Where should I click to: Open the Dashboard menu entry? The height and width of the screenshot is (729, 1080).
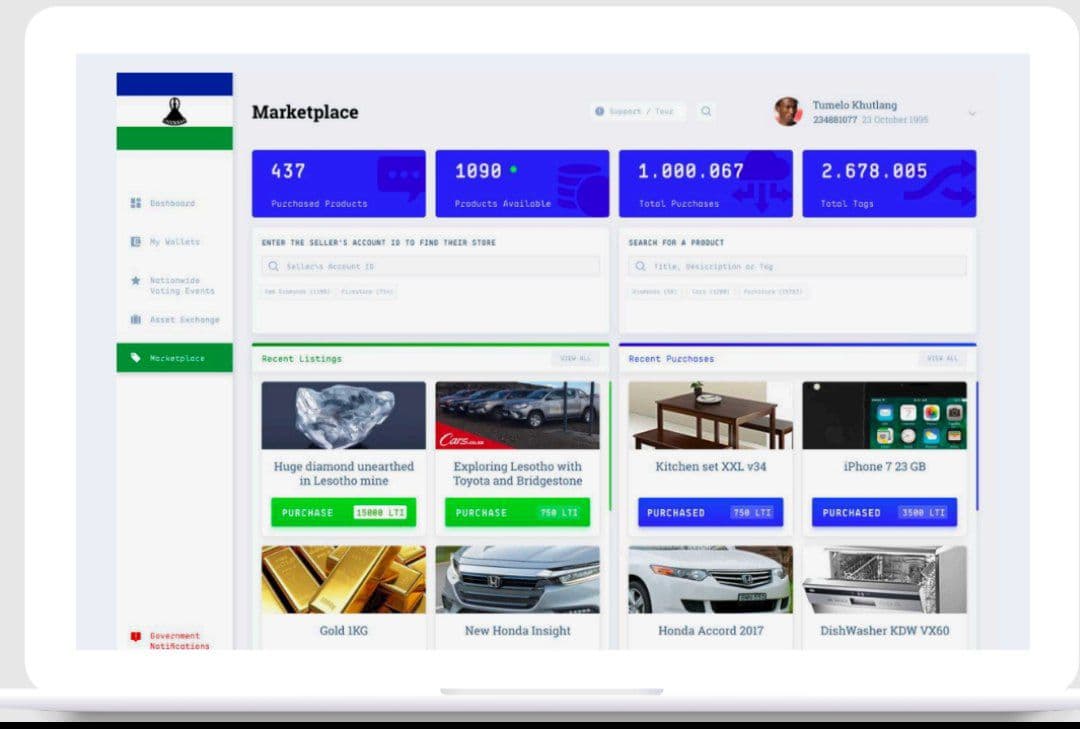172,203
